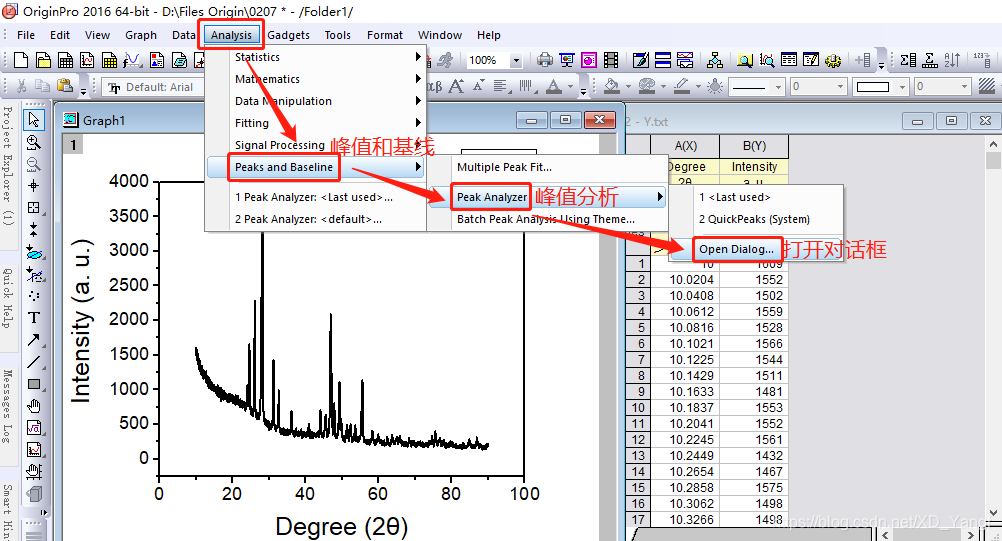Select Peaks and Baseline in Analysis menu

click(x=316, y=167)
